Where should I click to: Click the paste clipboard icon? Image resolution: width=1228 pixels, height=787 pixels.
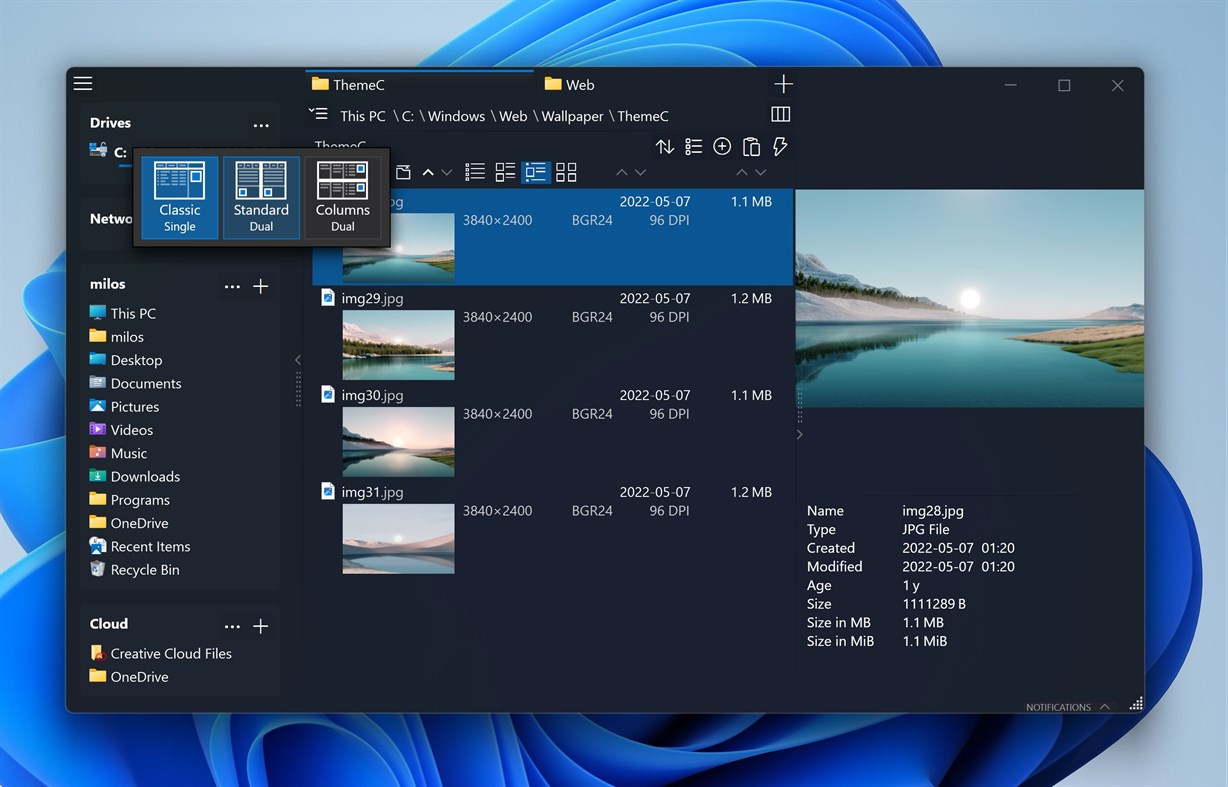tap(751, 147)
